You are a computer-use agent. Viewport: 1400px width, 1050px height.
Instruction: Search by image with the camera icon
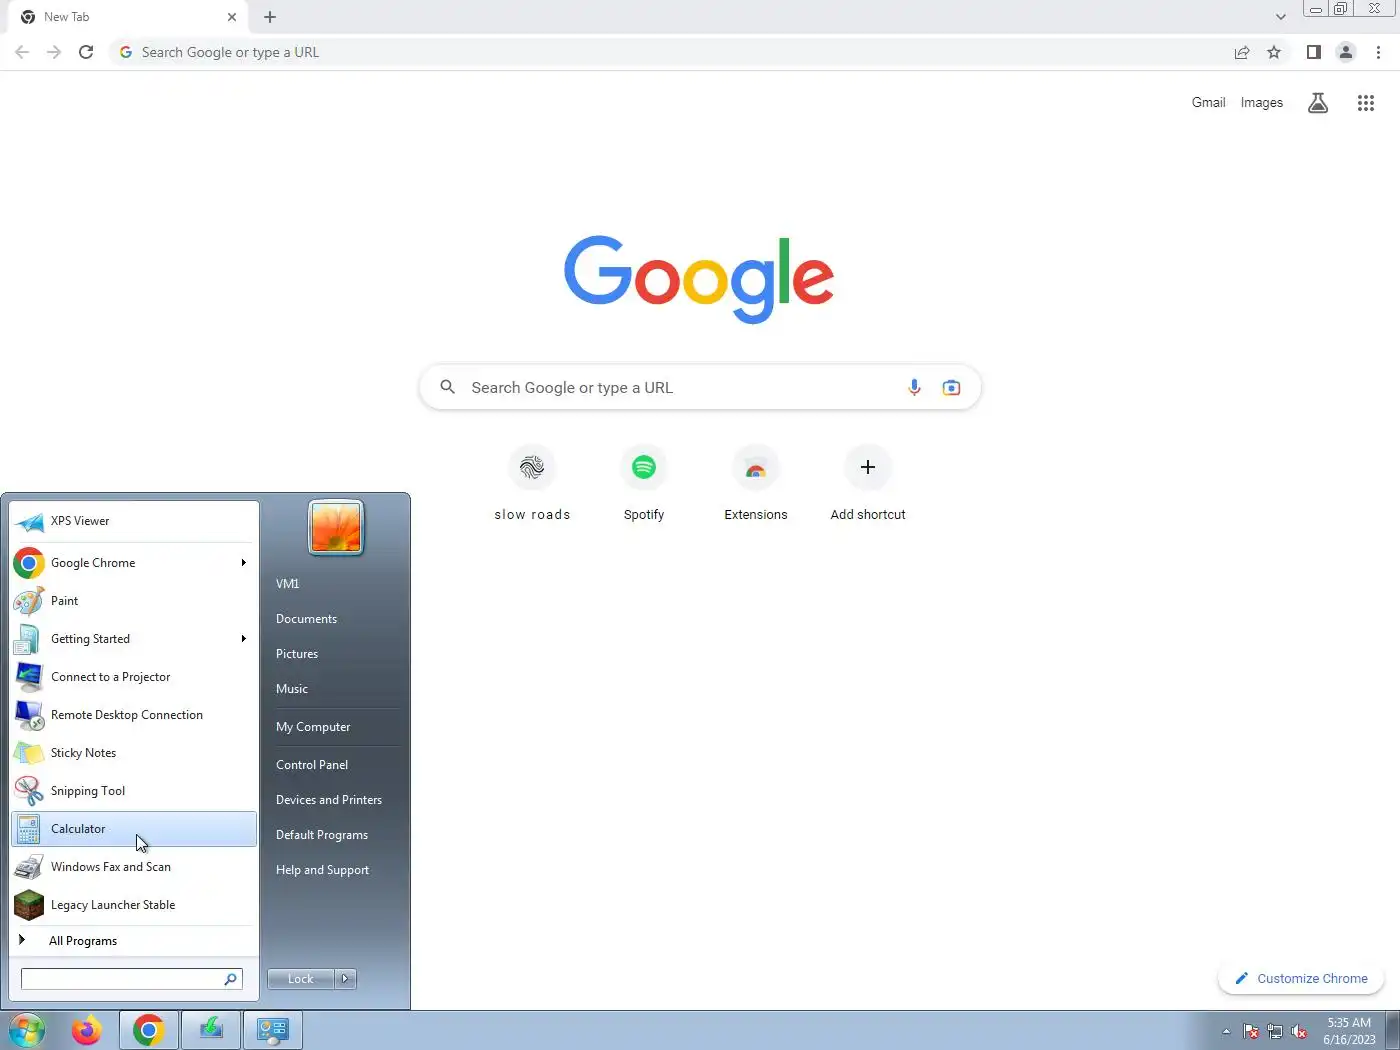[951, 387]
